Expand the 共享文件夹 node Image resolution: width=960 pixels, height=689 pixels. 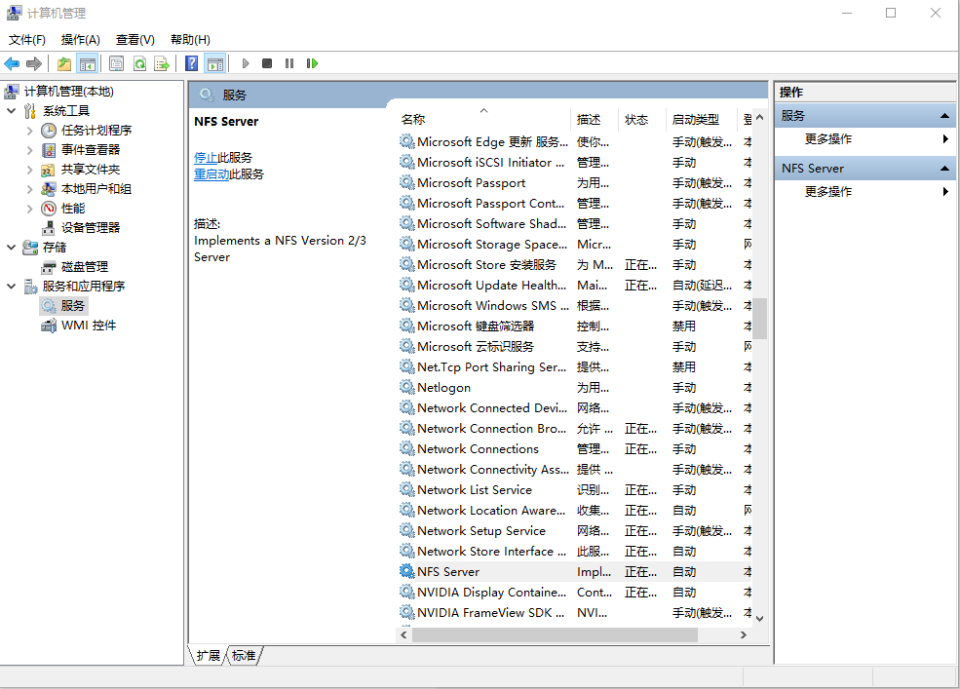(x=29, y=170)
